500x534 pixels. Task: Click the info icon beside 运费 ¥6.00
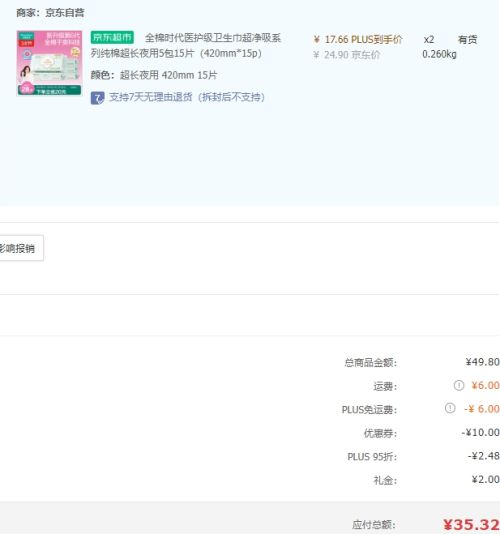tap(459, 386)
